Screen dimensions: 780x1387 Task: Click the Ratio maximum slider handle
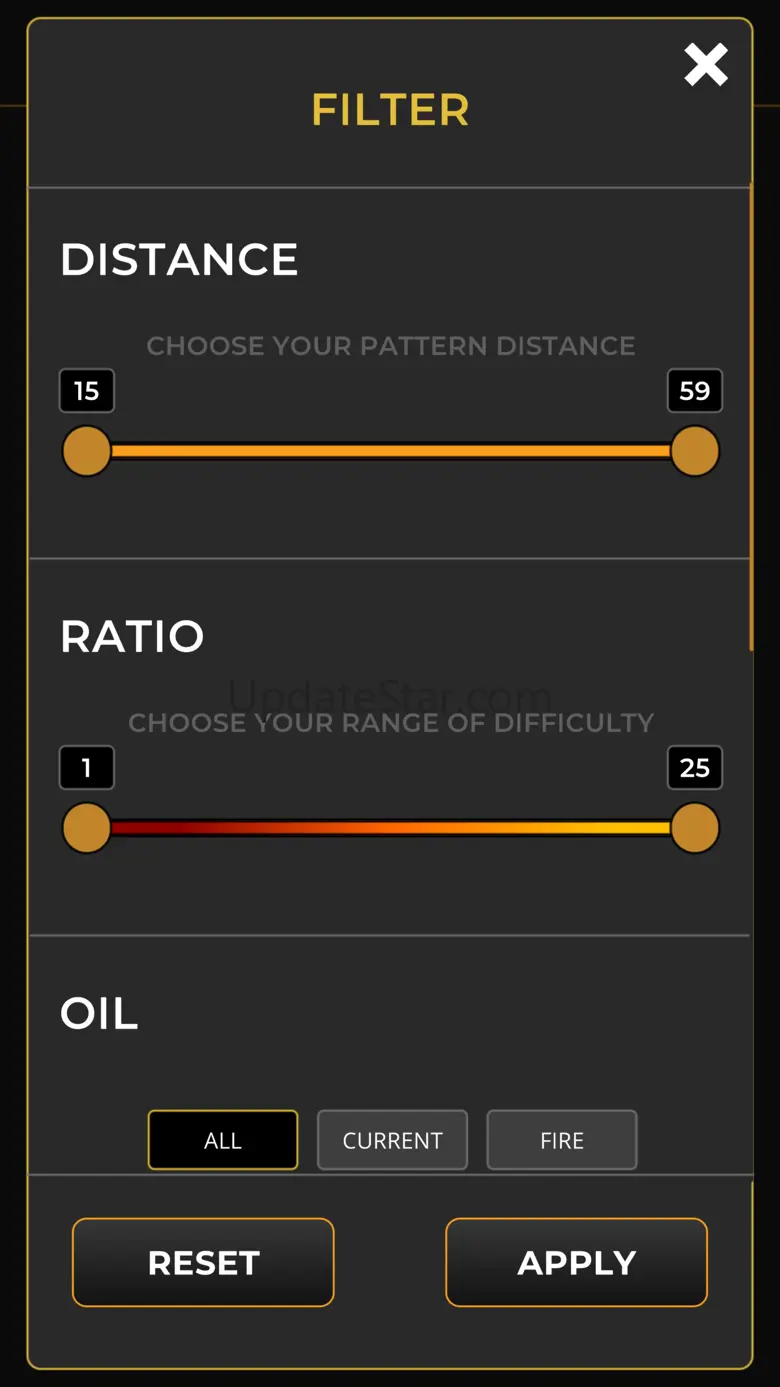(x=695, y=828)
